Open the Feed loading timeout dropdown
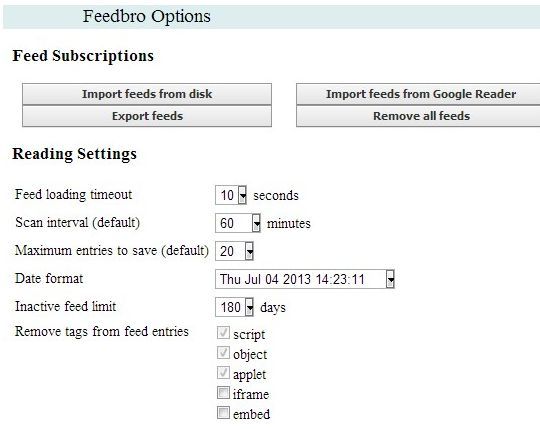 tap(231, 195)
